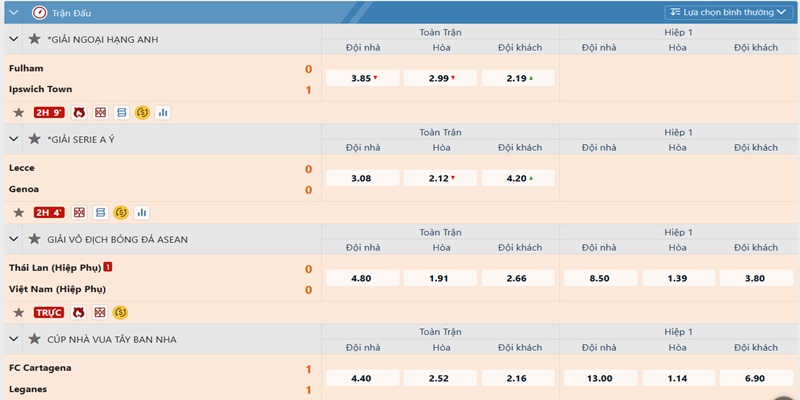
Task: Open statistics chart for Lecce vs Genoa
Action: click(x=142, y=212)
